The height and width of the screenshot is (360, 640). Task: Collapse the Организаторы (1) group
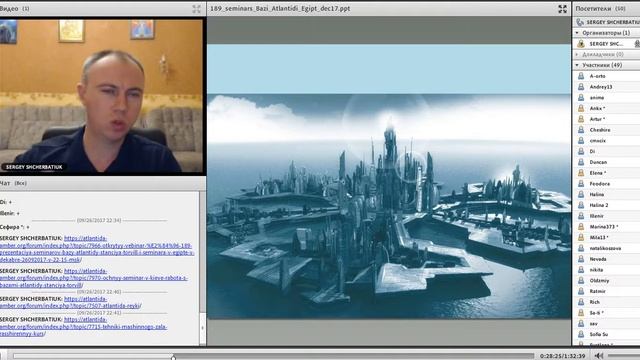577,33
